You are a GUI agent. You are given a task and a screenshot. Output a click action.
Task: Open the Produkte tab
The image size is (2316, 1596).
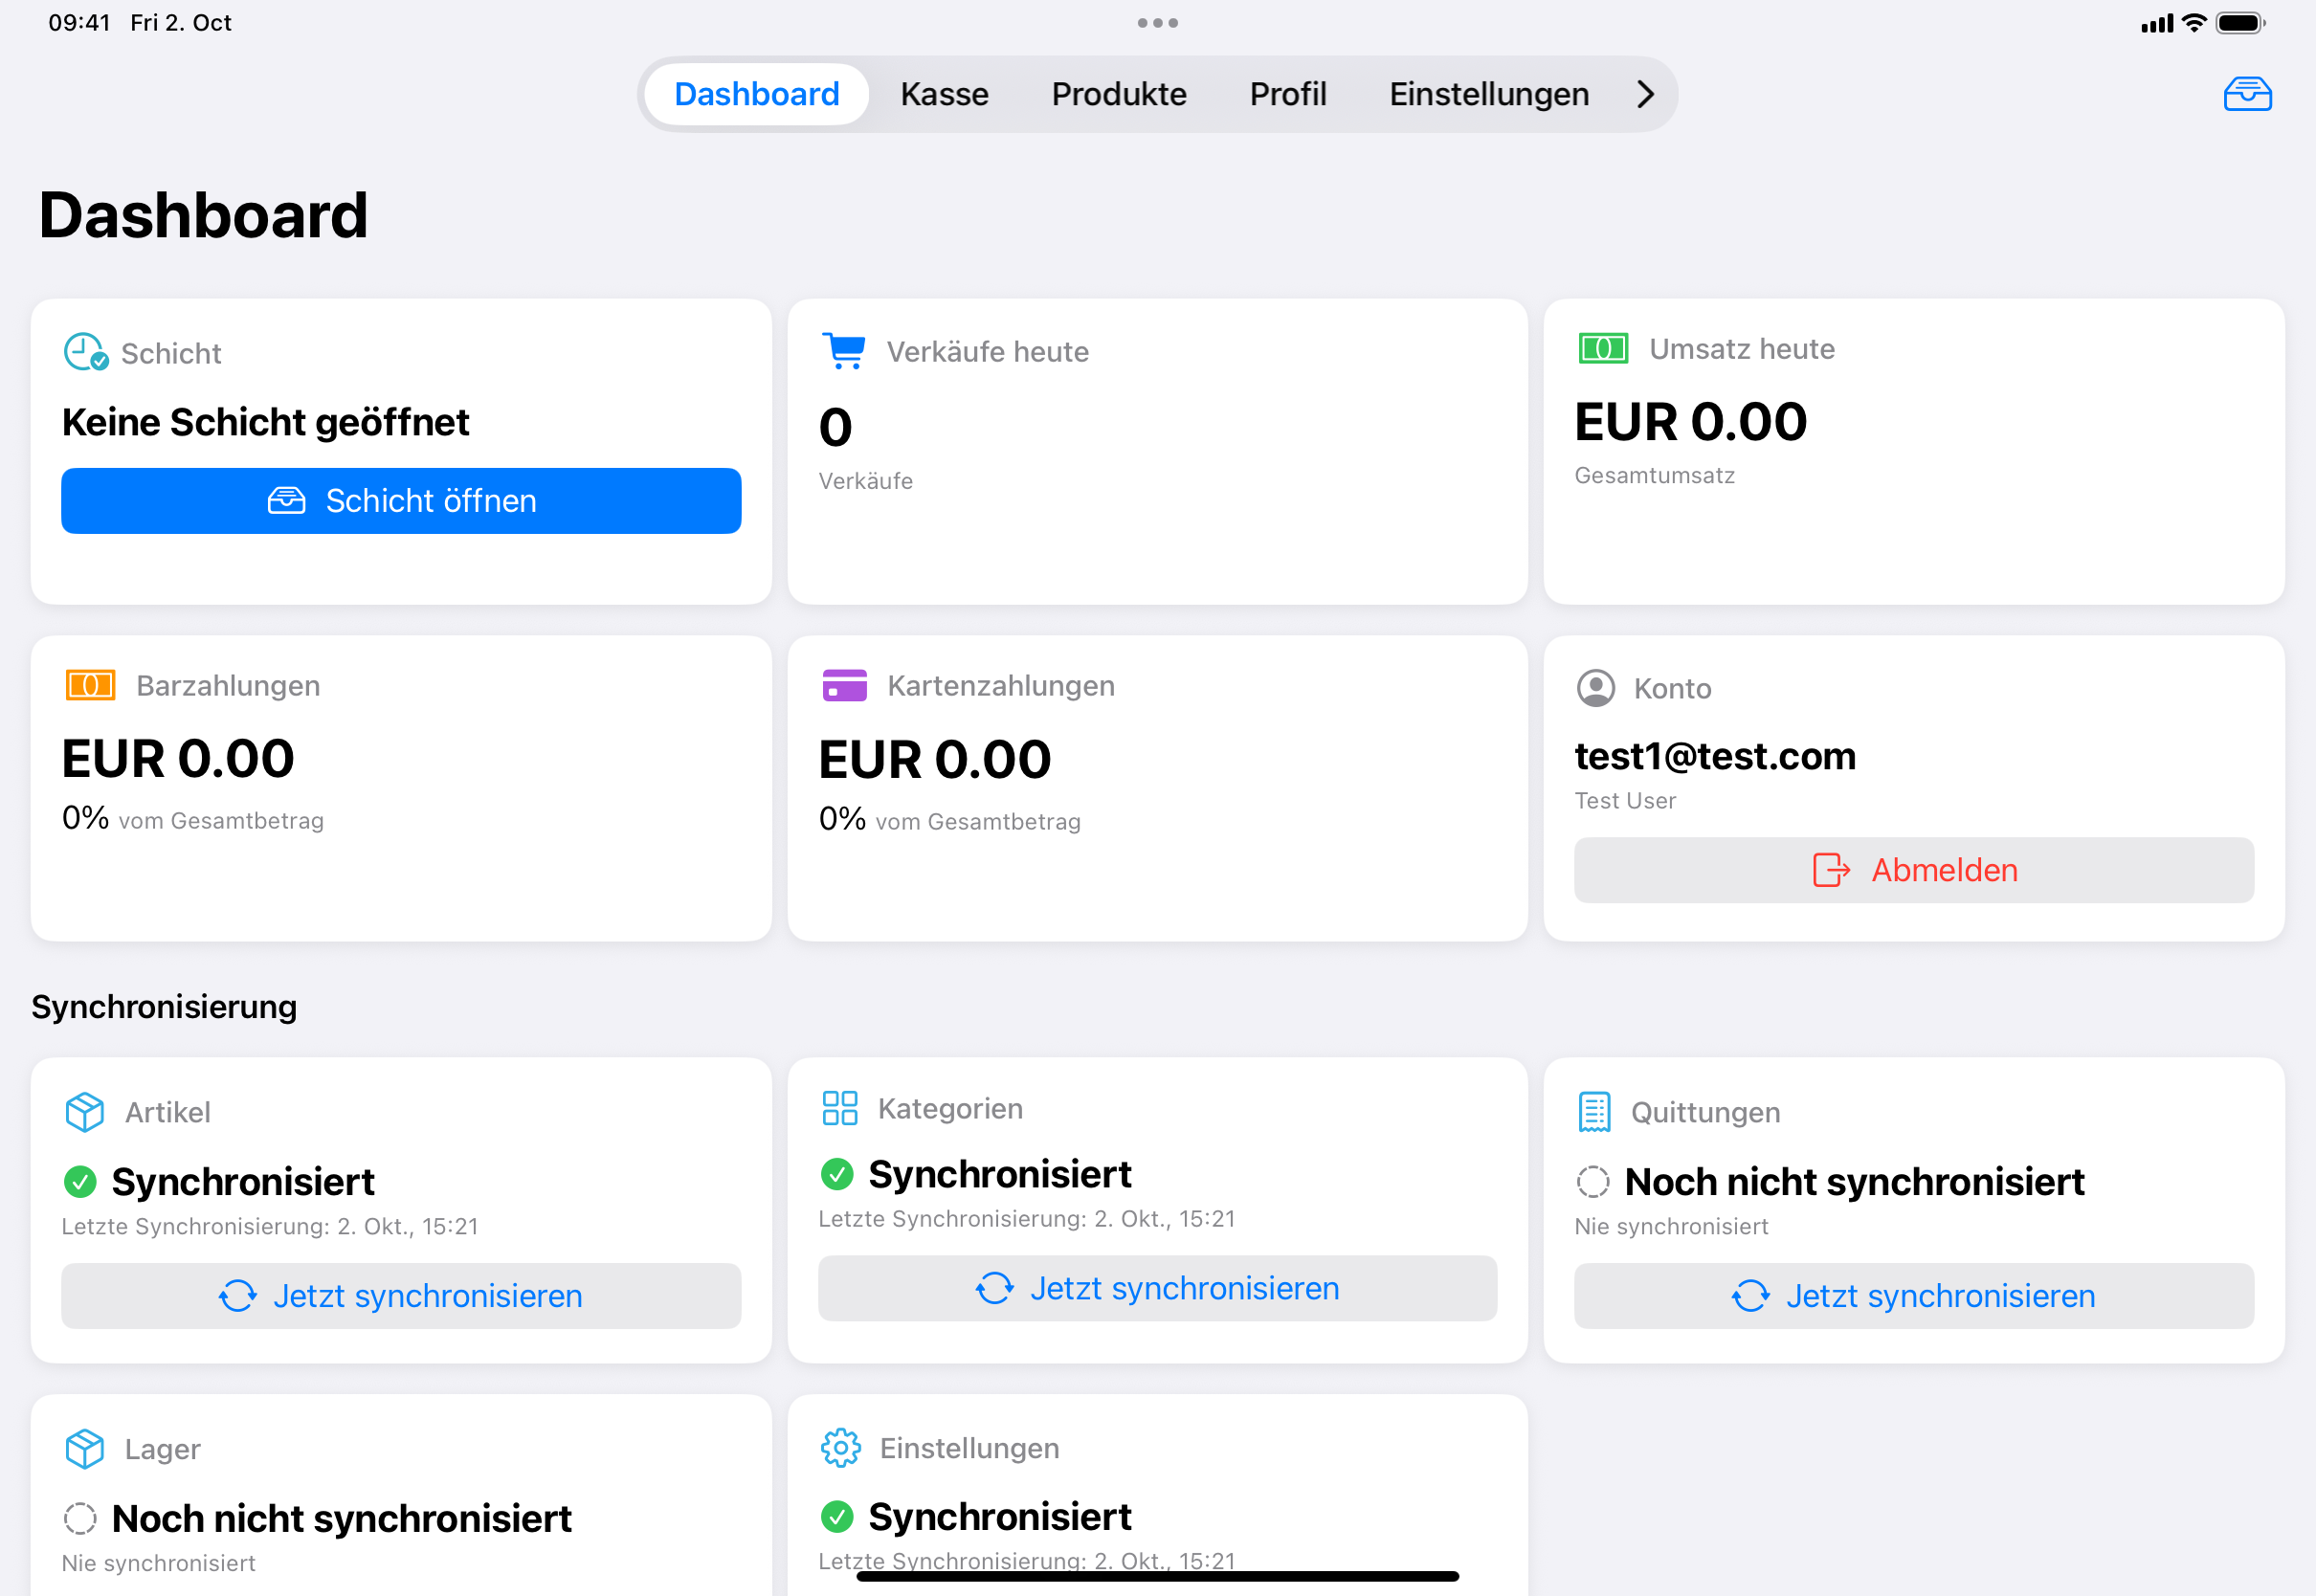(1119, 94)
